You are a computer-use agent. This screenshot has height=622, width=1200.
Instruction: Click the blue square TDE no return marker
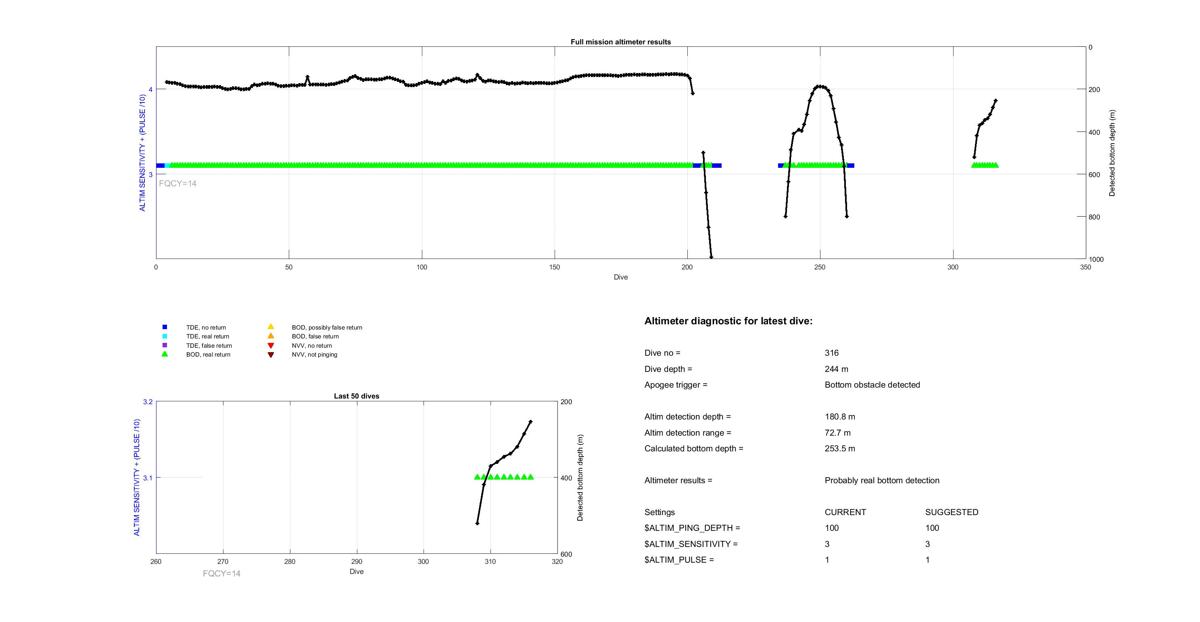(x=164, y=327)
